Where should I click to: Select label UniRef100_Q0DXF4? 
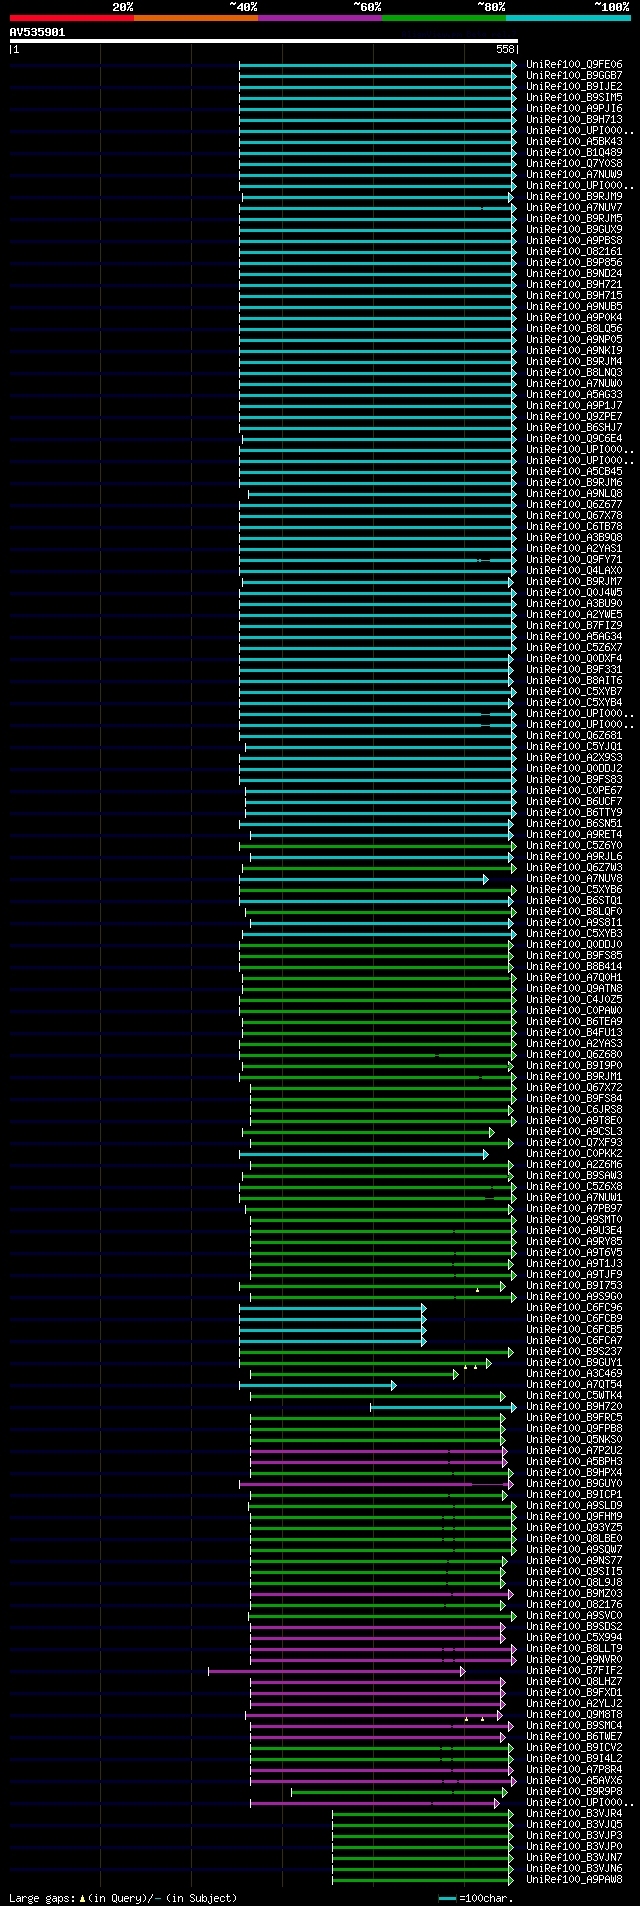click(574, 658)
